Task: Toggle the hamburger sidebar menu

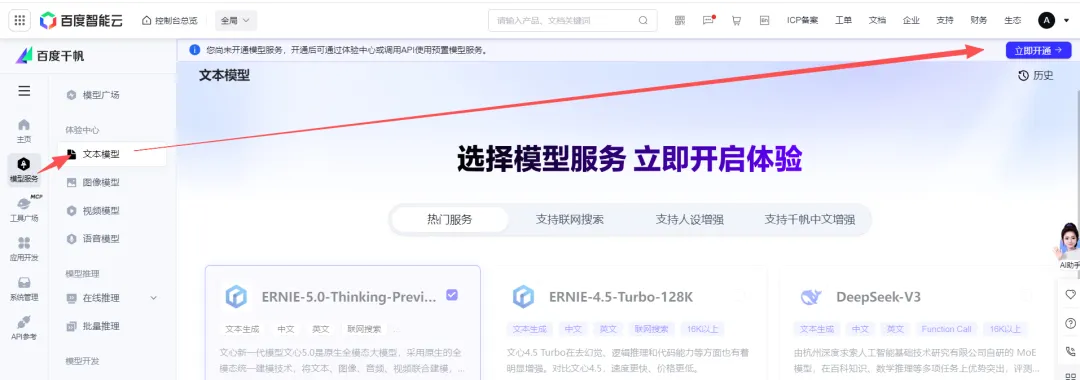Action: (x=24, y=91)
